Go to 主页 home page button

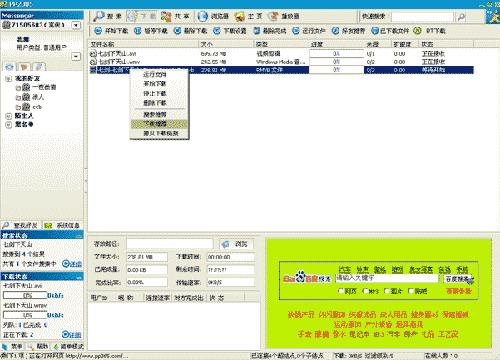[x=248, y=16]
